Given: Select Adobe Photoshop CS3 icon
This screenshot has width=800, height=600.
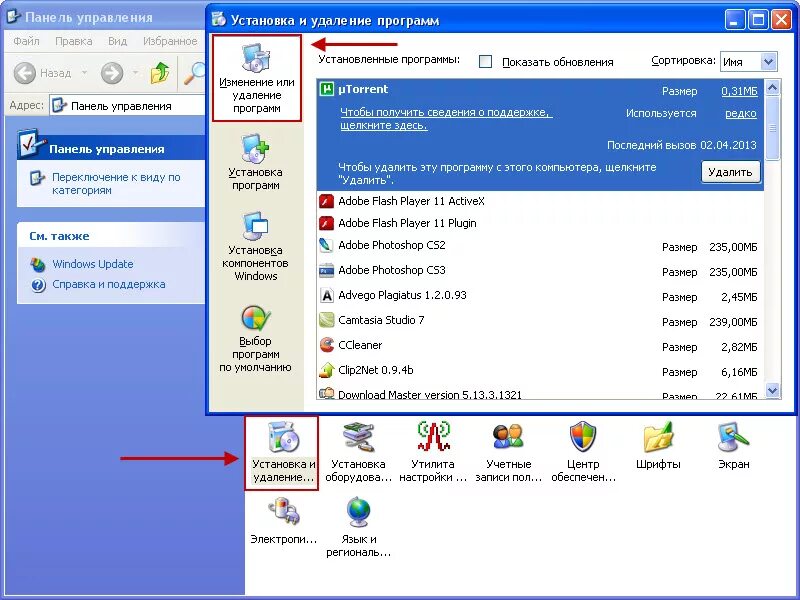Looking at the screenshot, I should 326,270.
